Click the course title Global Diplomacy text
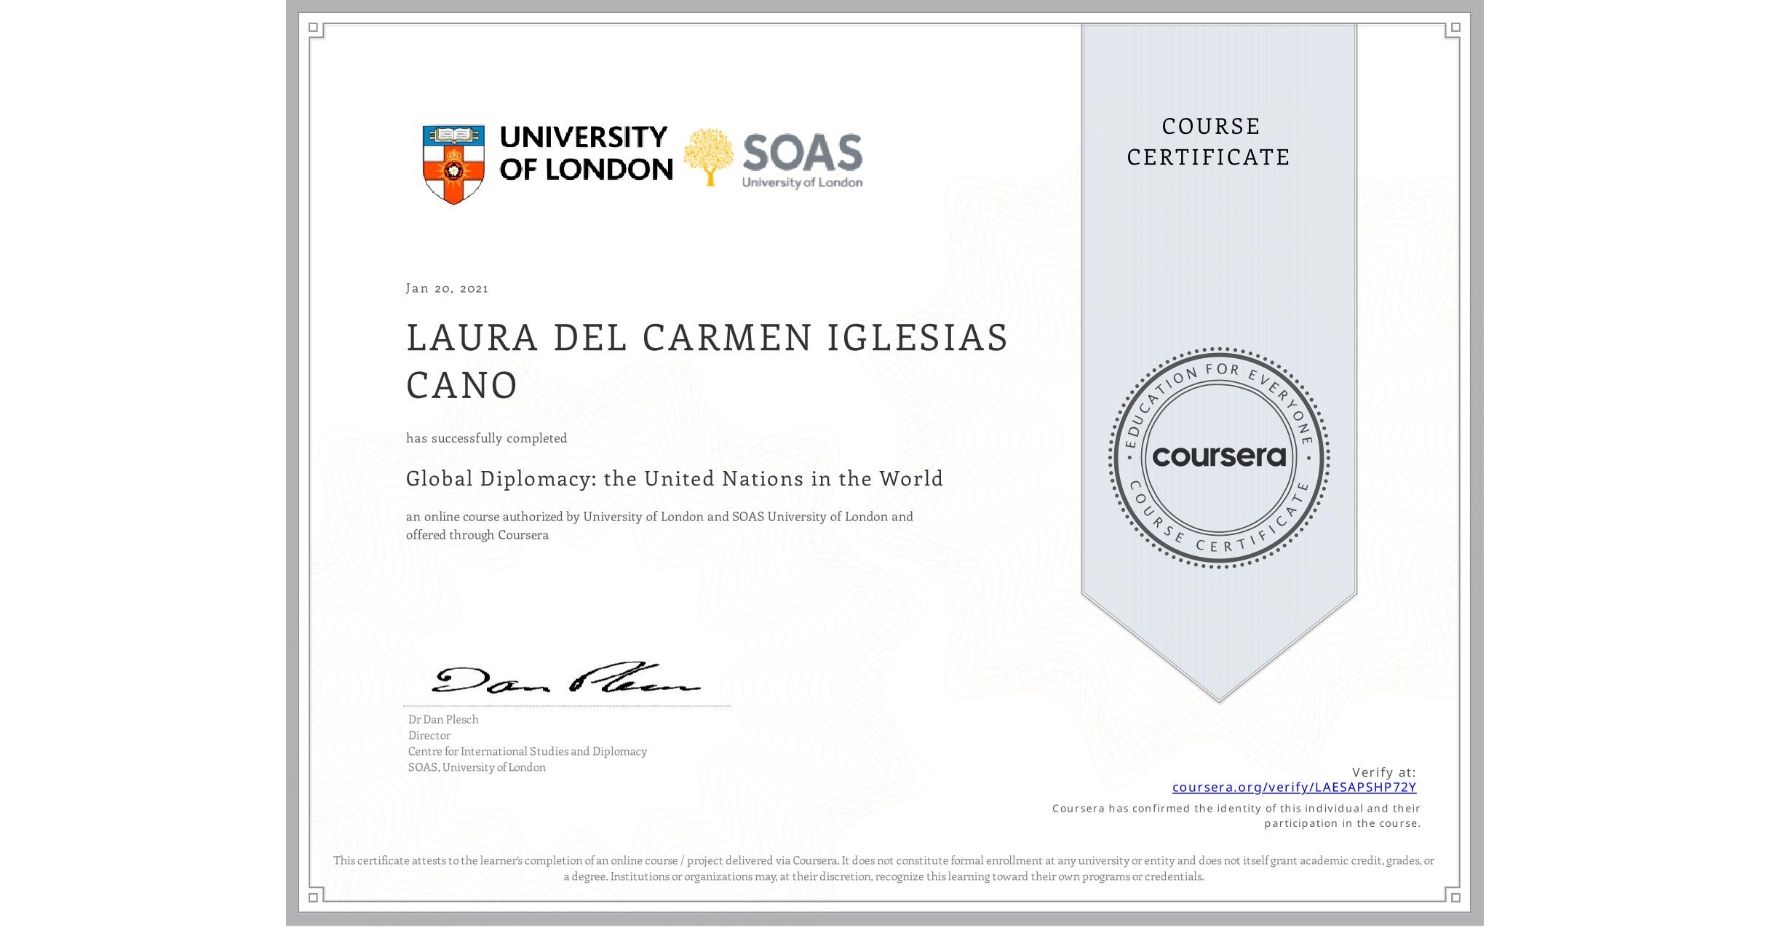Image resolution: width=1772 pixels, height=928 pixels. pos(674,479)
